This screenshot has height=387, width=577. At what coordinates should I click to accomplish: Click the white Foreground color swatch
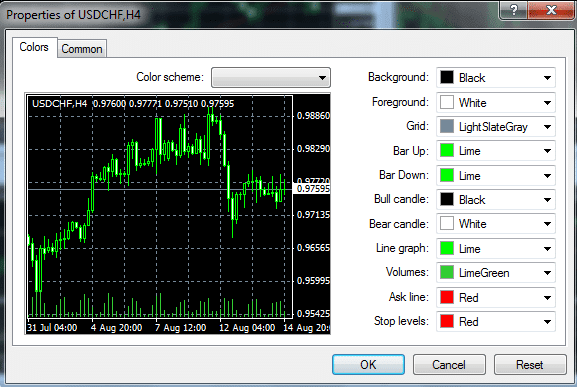point(447,102)
